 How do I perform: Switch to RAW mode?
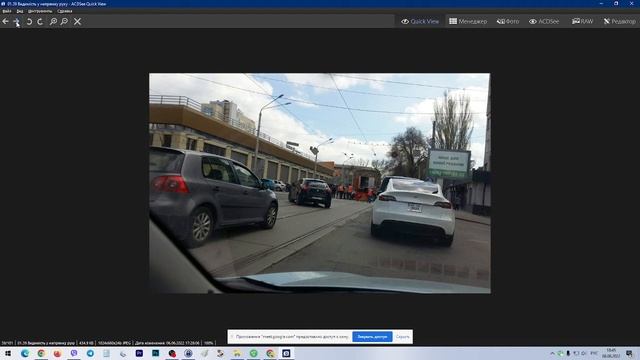click(x=582, y=21)
